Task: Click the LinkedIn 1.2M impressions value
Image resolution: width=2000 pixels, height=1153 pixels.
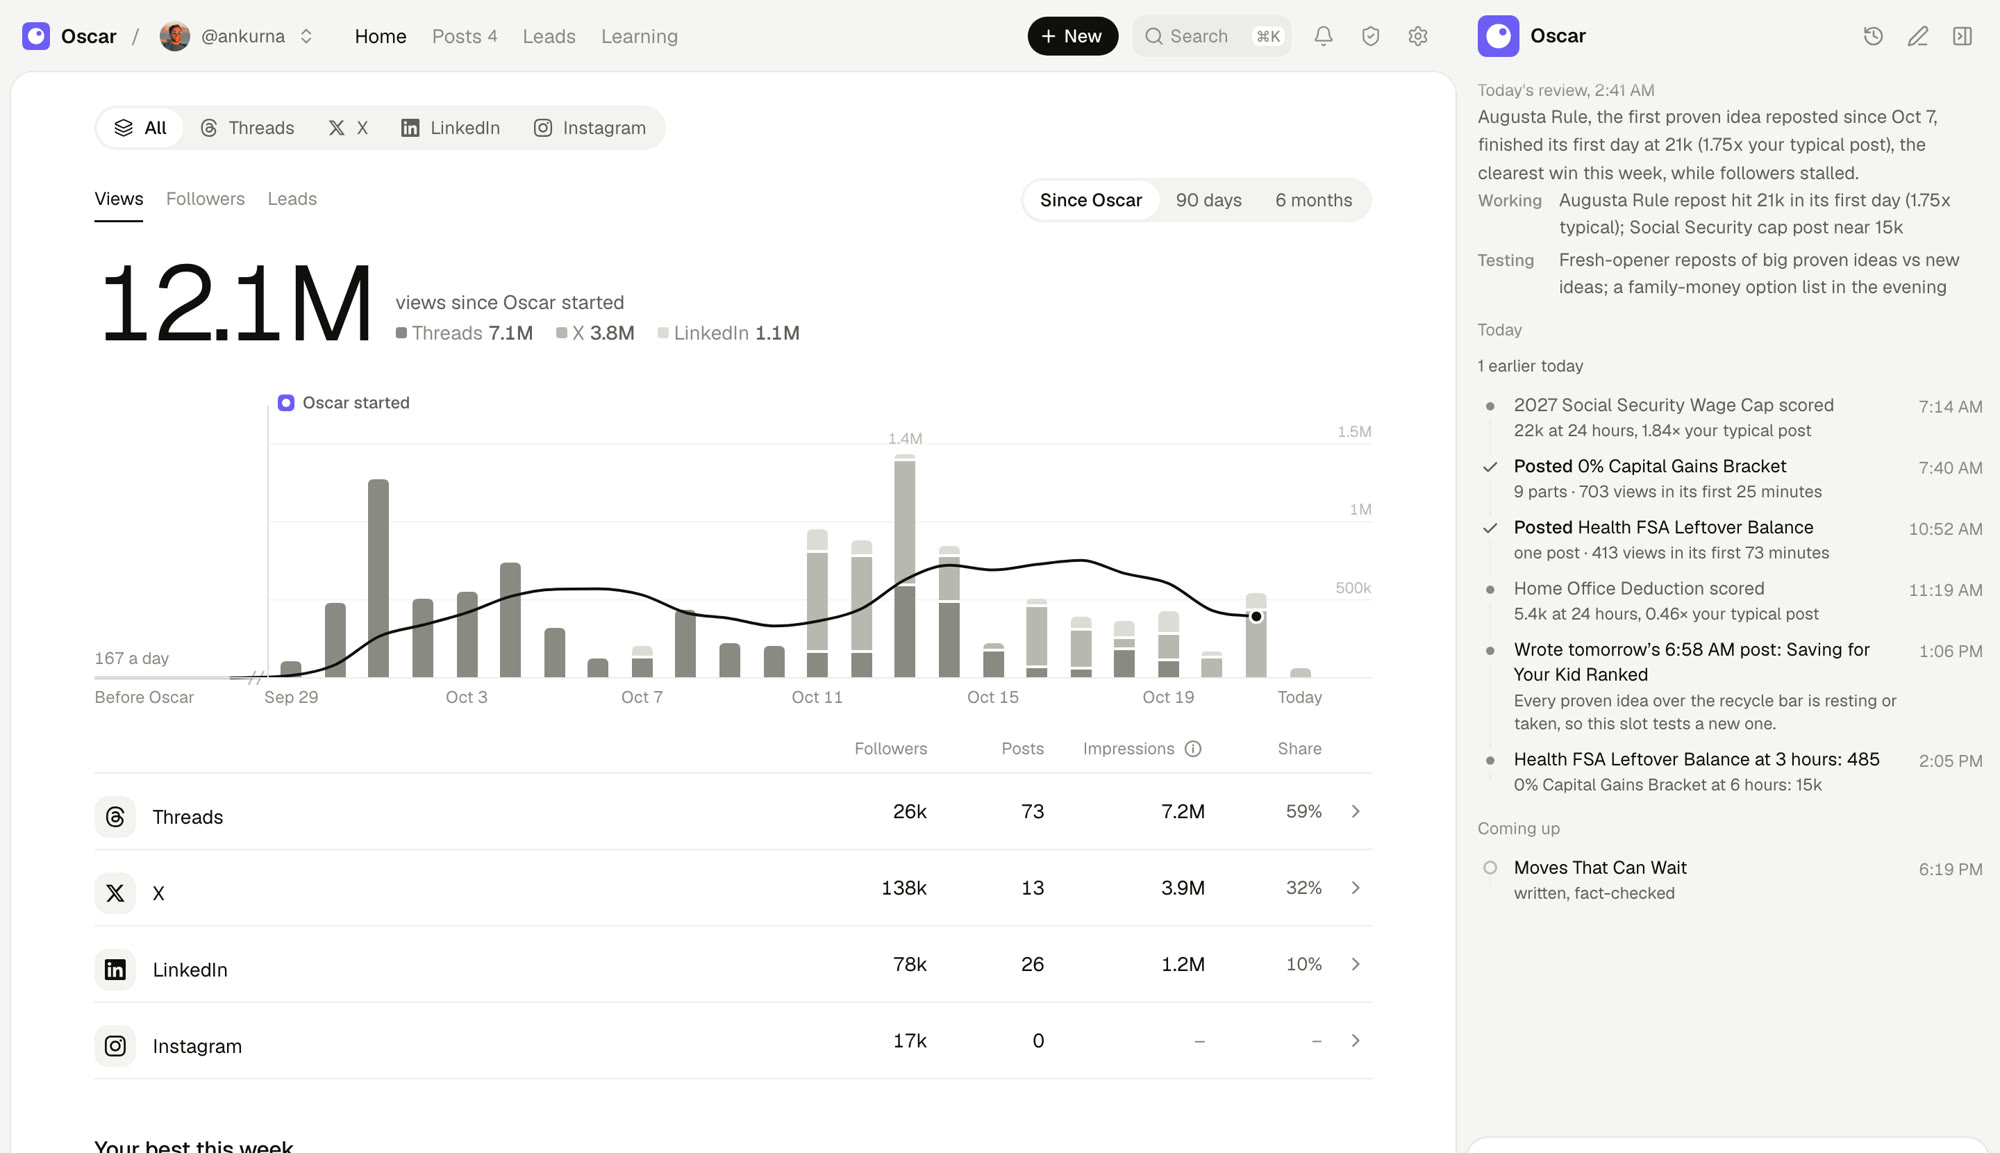Action: (1182, 964)
